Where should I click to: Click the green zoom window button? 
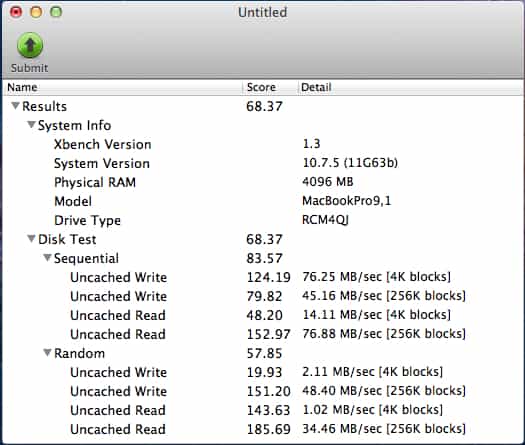coord(56,12)
